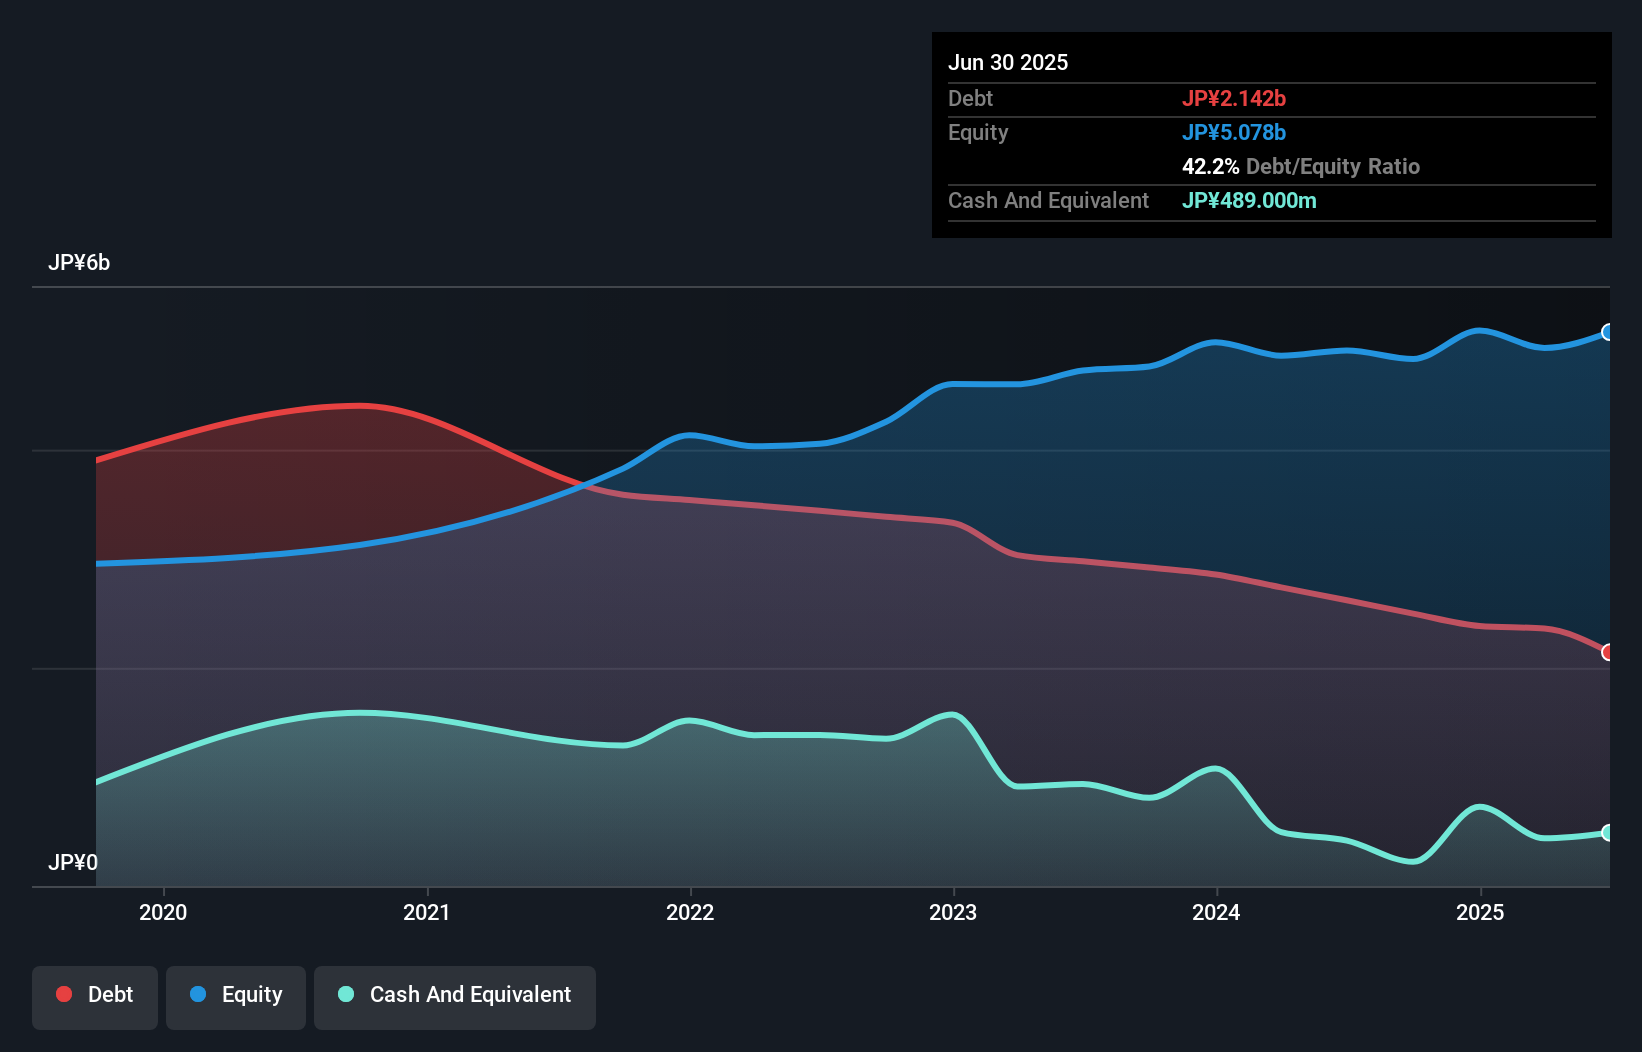The height and width of the screenshot is (1052, 1642).
Task: Select the blue Equity endpoint marker on the chart
Action: tap(1607, 333)
